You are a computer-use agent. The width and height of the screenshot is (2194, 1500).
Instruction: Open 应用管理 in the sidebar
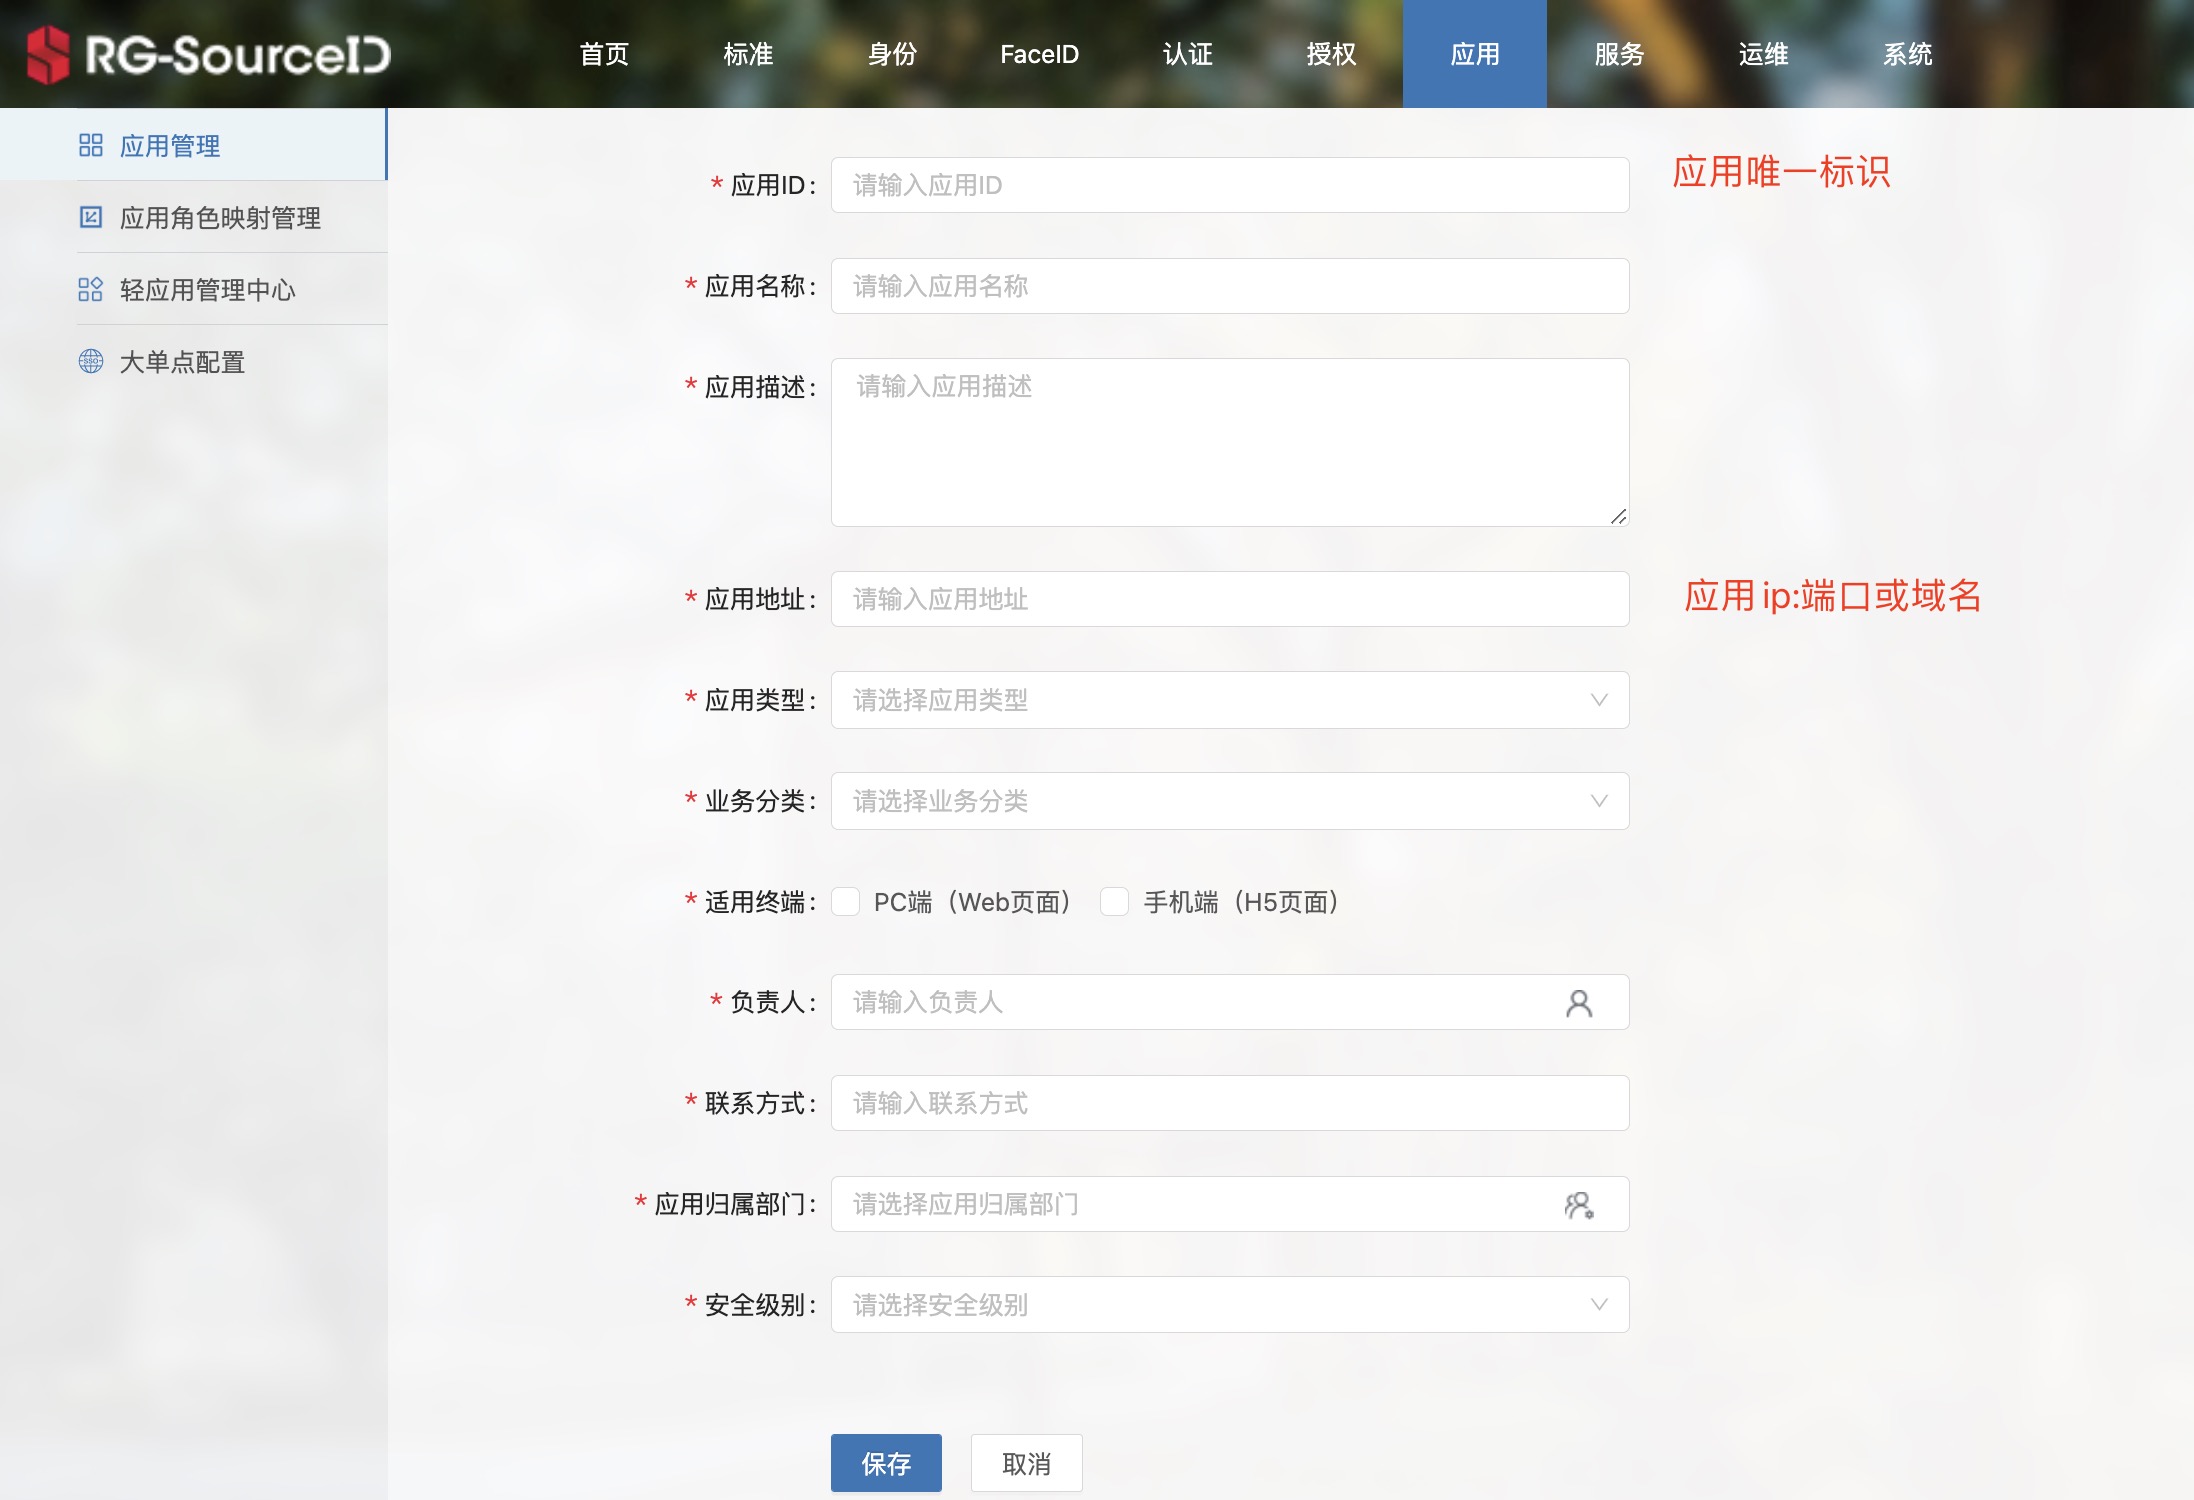point(193,145)
